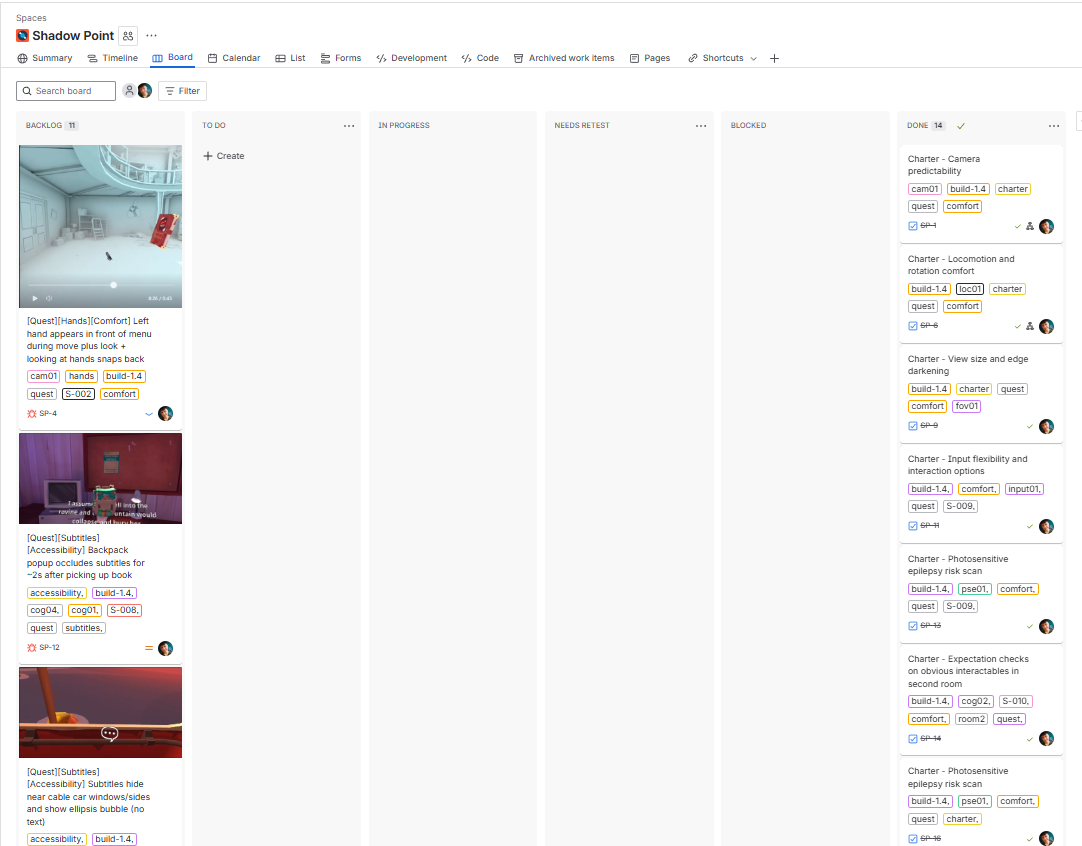Open the team members icon beside Shadow Point

(x=128, y=36)
